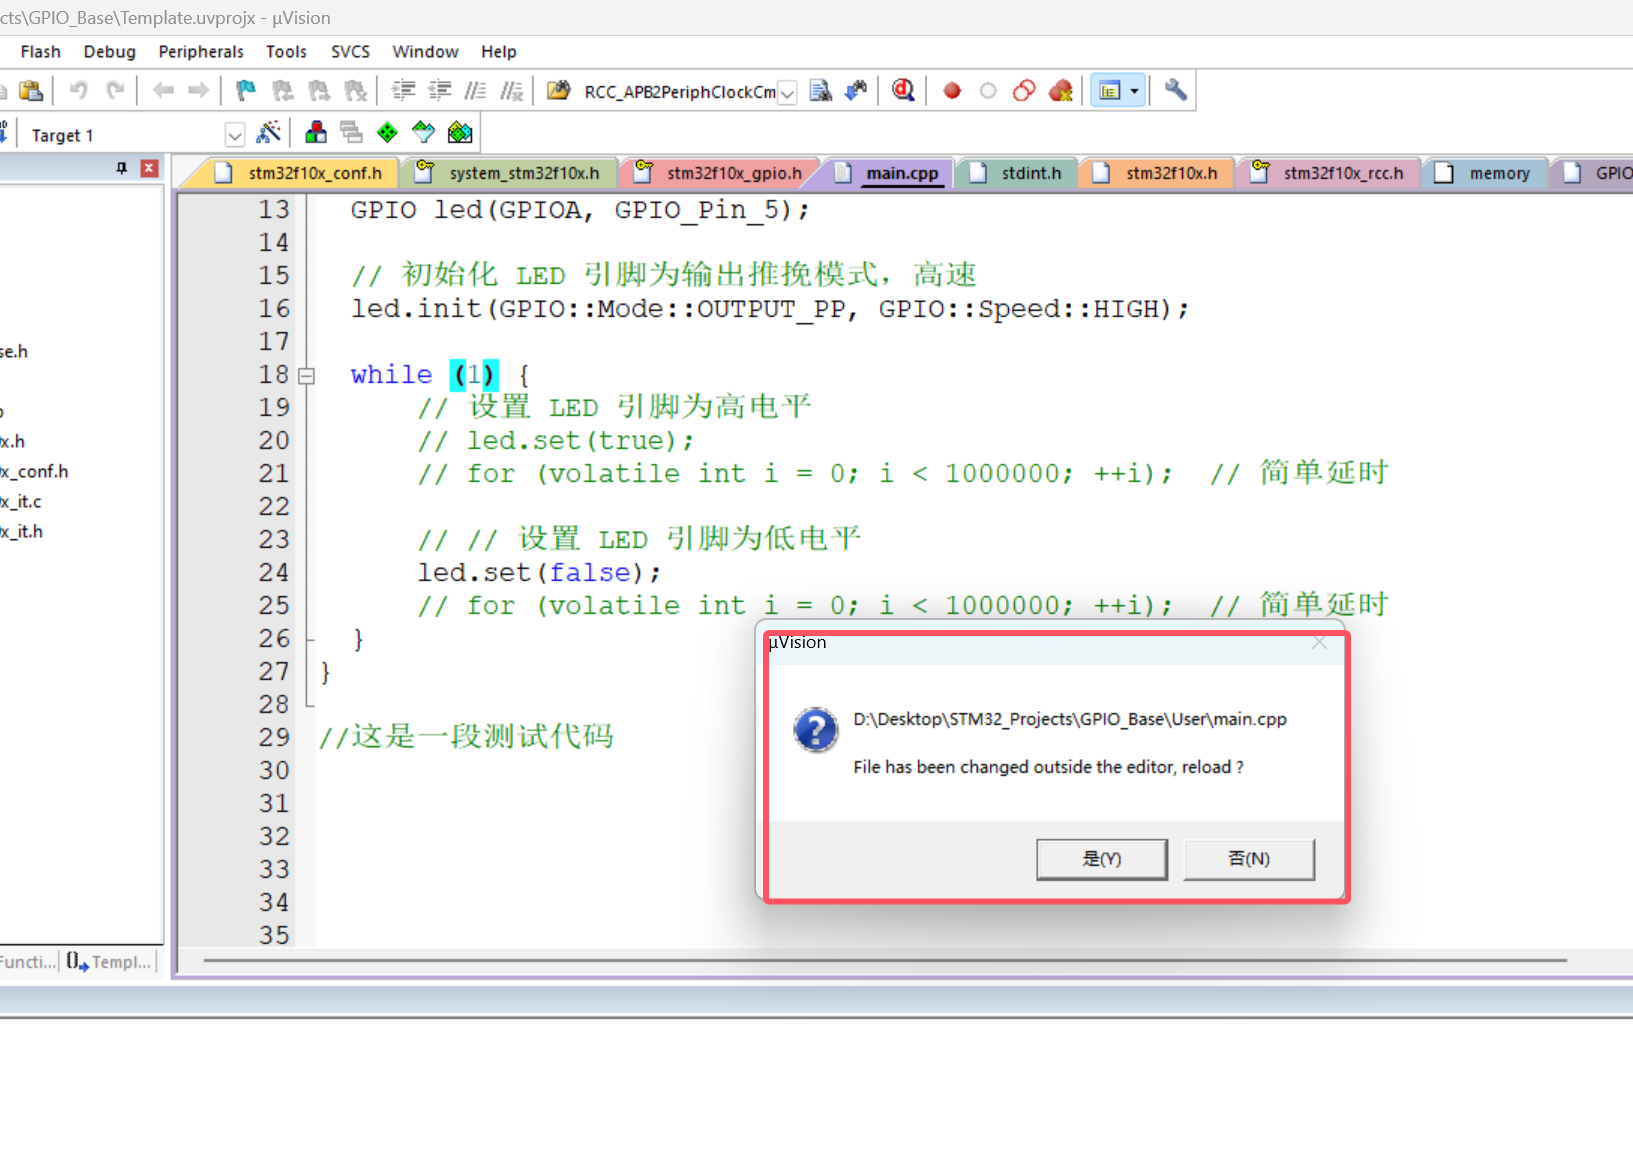Go to the next bookmark icon
The image size is (1633, 1160).
pos(319,91)
